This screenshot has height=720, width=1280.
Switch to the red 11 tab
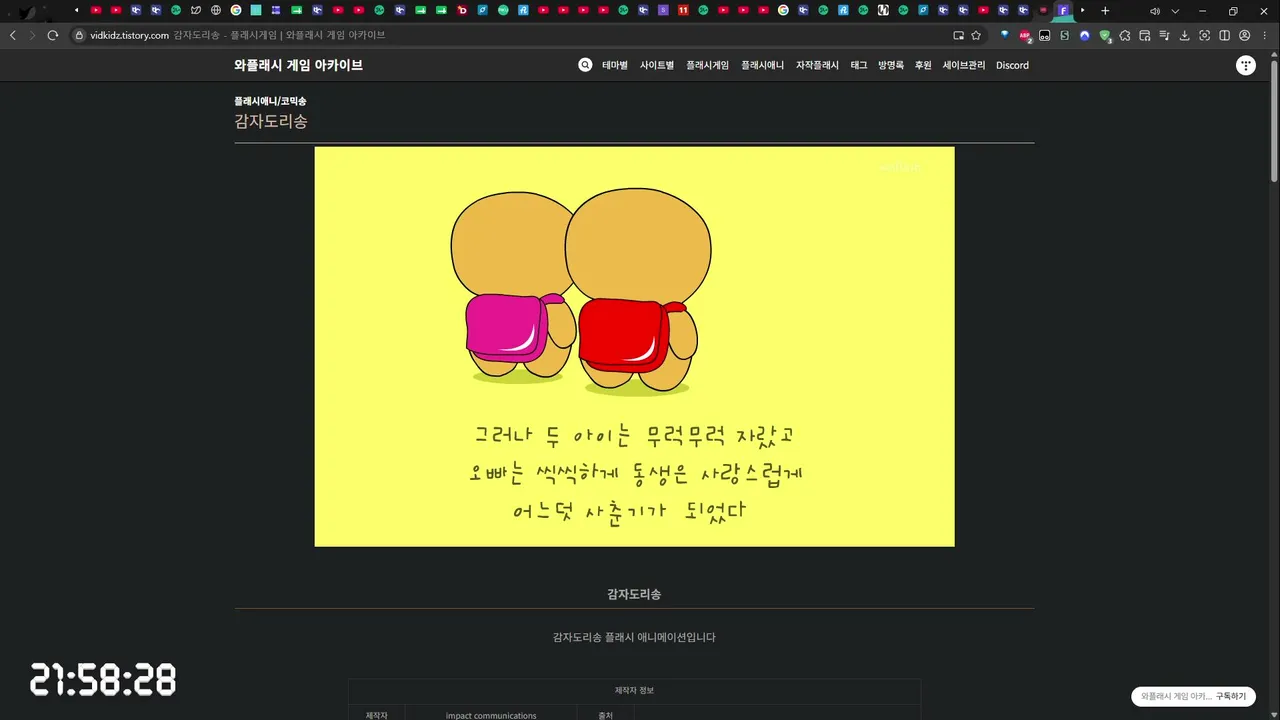click(683, 10)
